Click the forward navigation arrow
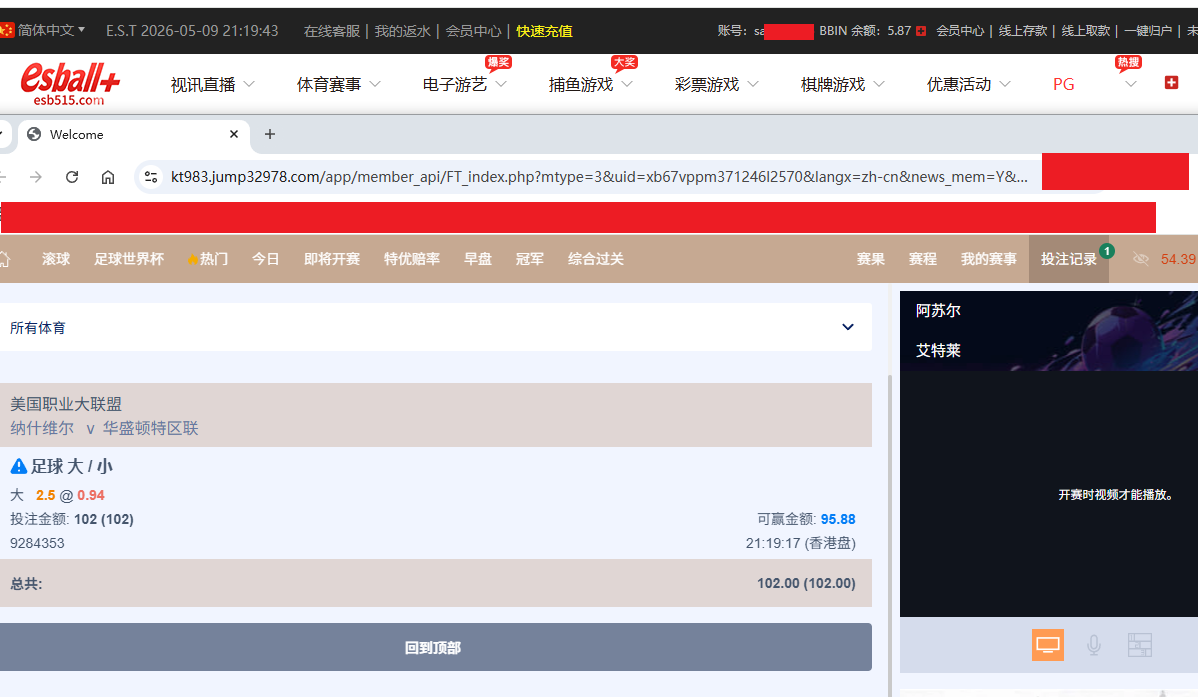The width and height of the screenshot is (1198, 697). coord(35,177)
